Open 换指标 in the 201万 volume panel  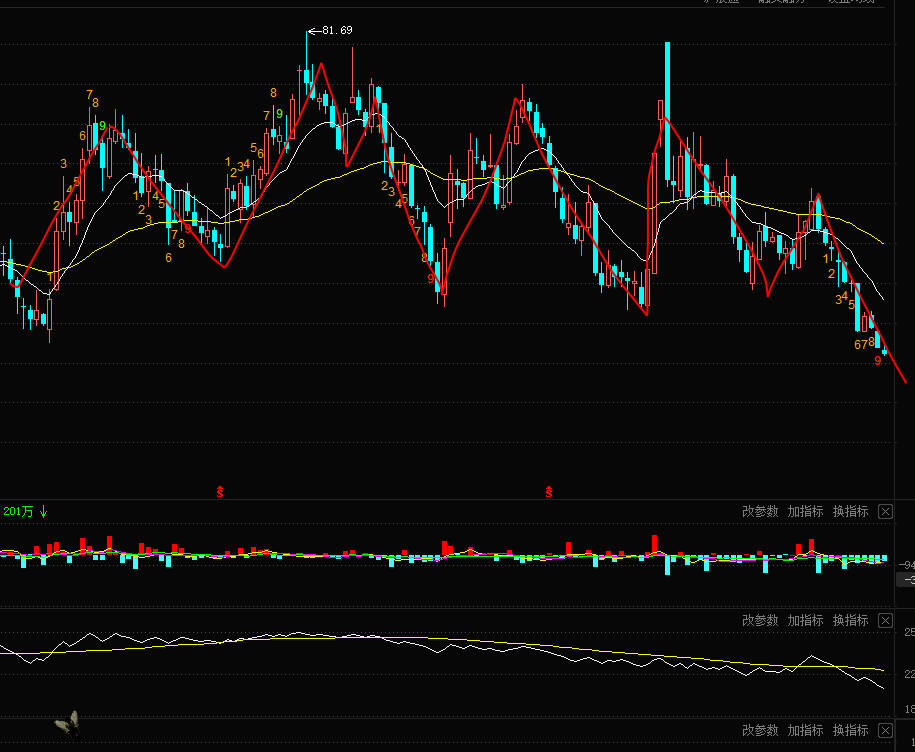[x=850, y=512]
